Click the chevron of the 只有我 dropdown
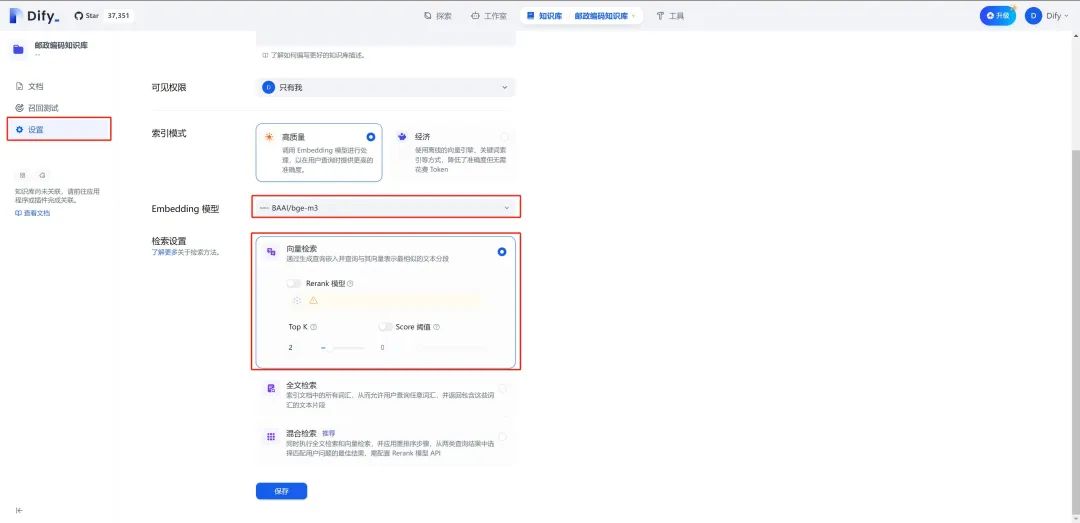Screen dimensions: 1080x523 (504, 88)
